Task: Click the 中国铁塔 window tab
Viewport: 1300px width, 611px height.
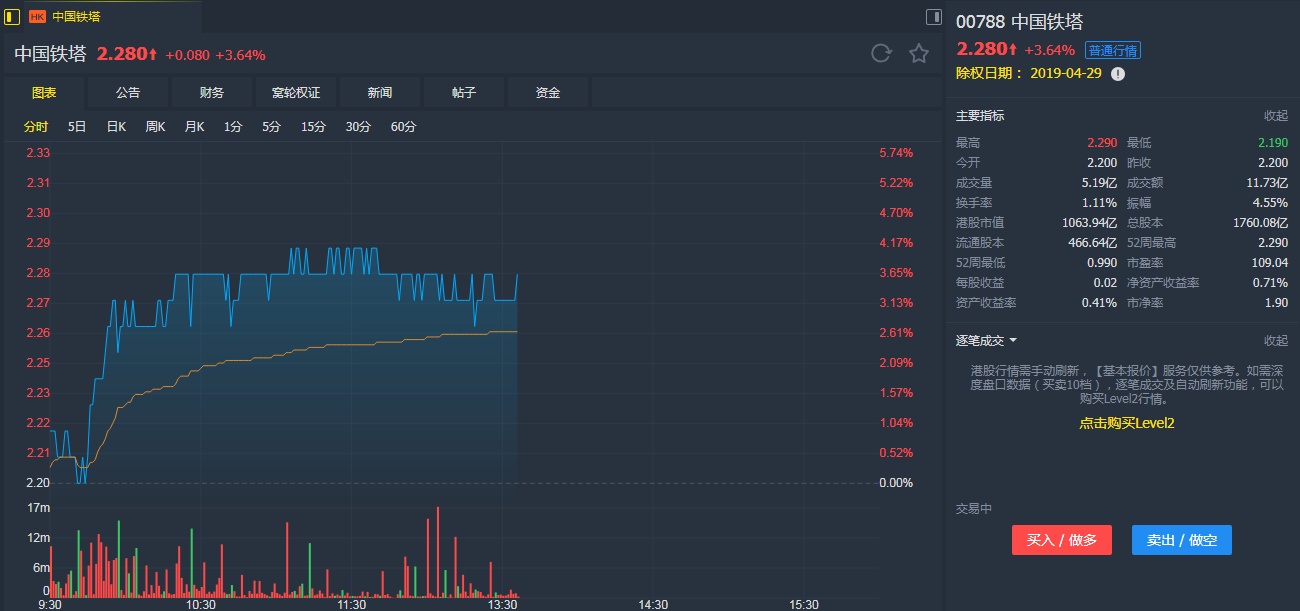Action: point(76,17)
